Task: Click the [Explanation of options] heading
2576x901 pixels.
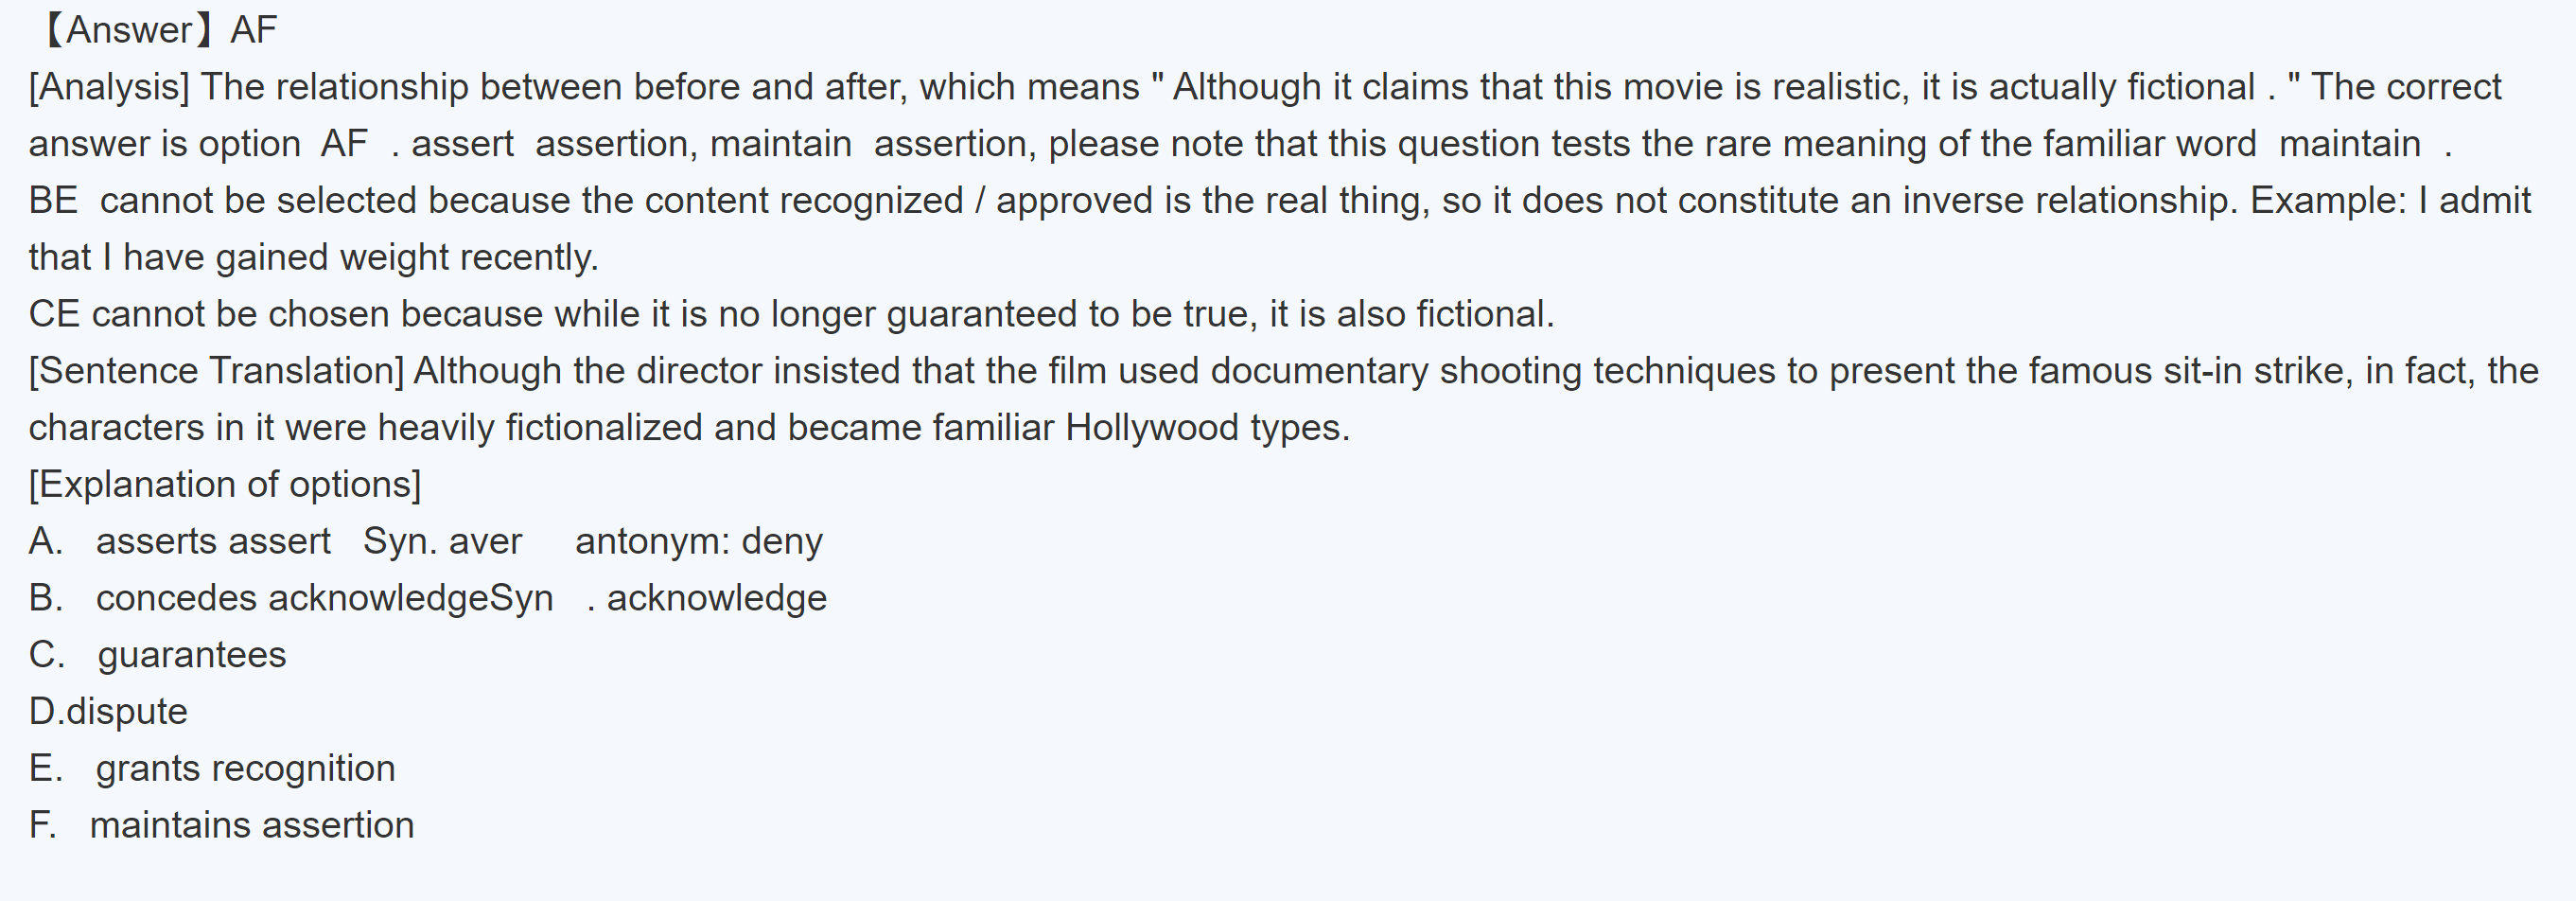Action: tap(225, 484)
